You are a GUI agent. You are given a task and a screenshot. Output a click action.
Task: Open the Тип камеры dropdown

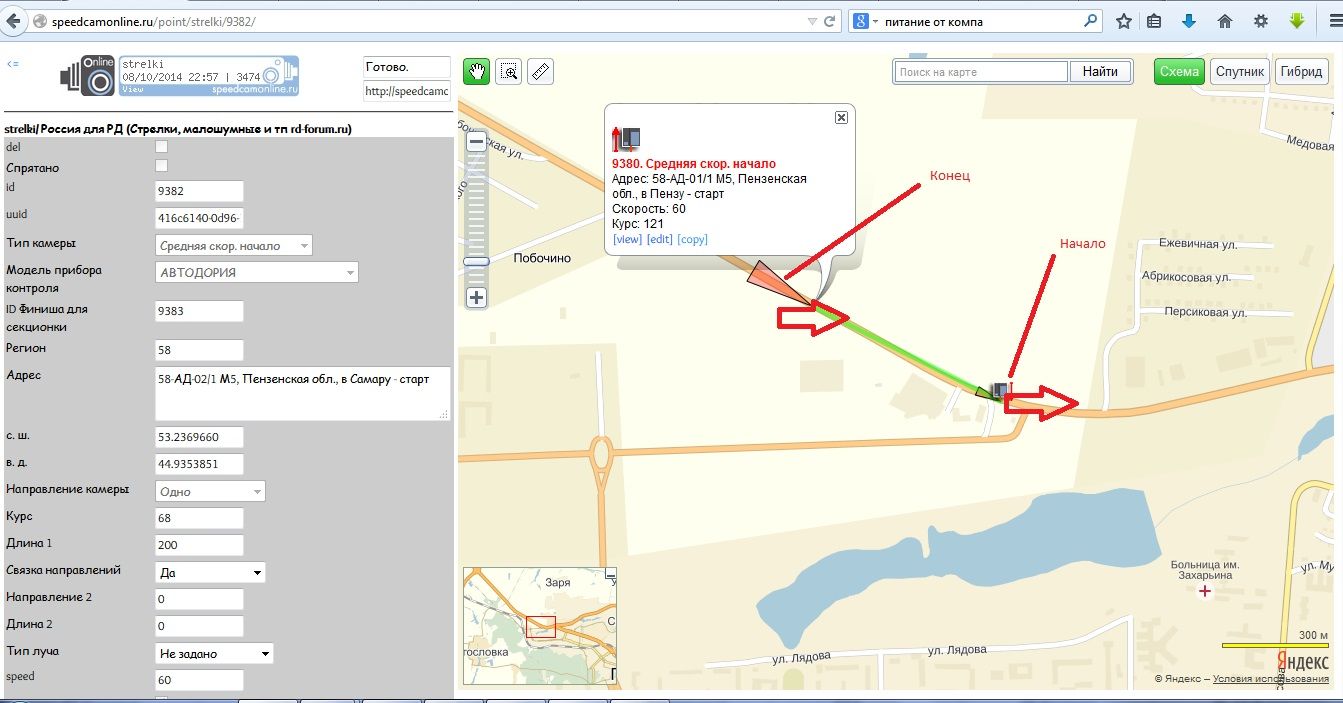234,245
